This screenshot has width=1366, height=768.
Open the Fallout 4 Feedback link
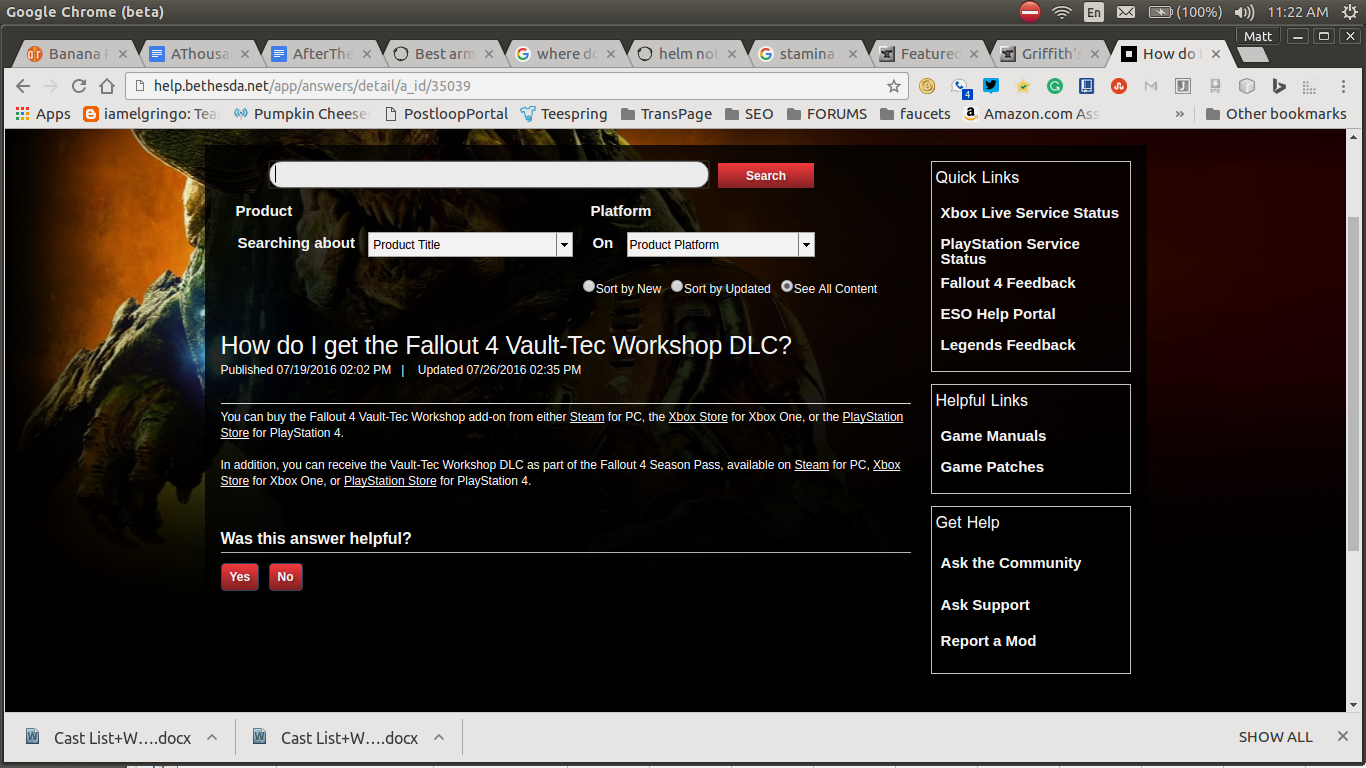[1008, 283]
